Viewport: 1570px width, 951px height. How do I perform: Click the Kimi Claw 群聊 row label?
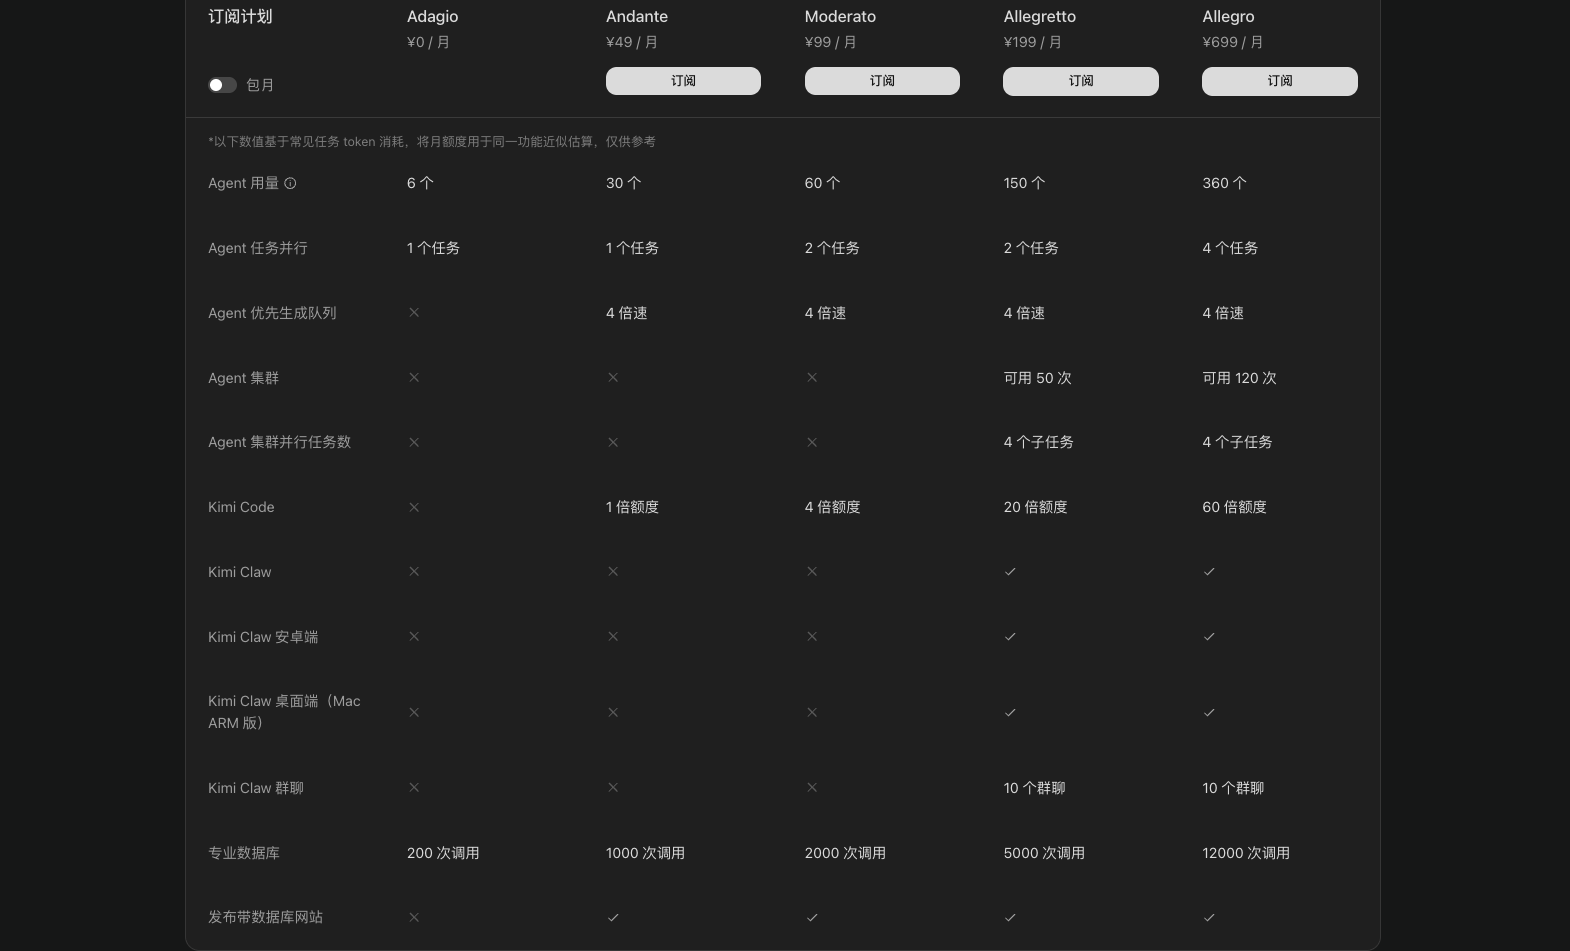256,788
